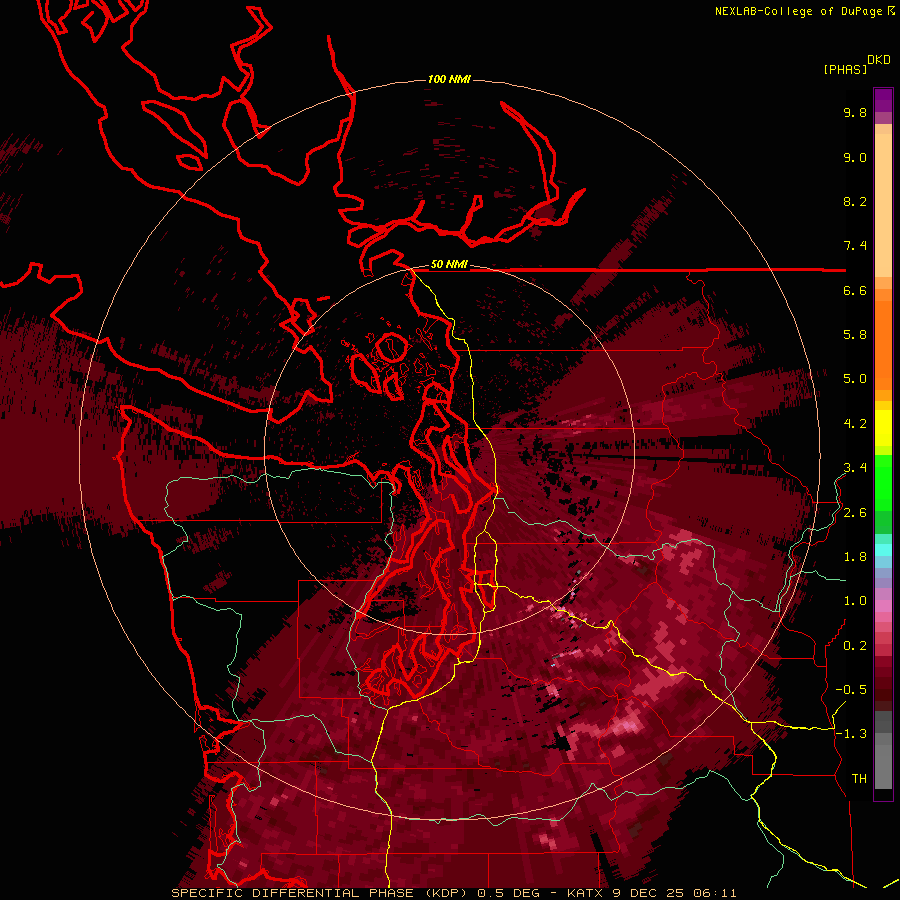Select the 9.0 scale value
Viewport: 900px width, 900px height.
click(855, 157)
